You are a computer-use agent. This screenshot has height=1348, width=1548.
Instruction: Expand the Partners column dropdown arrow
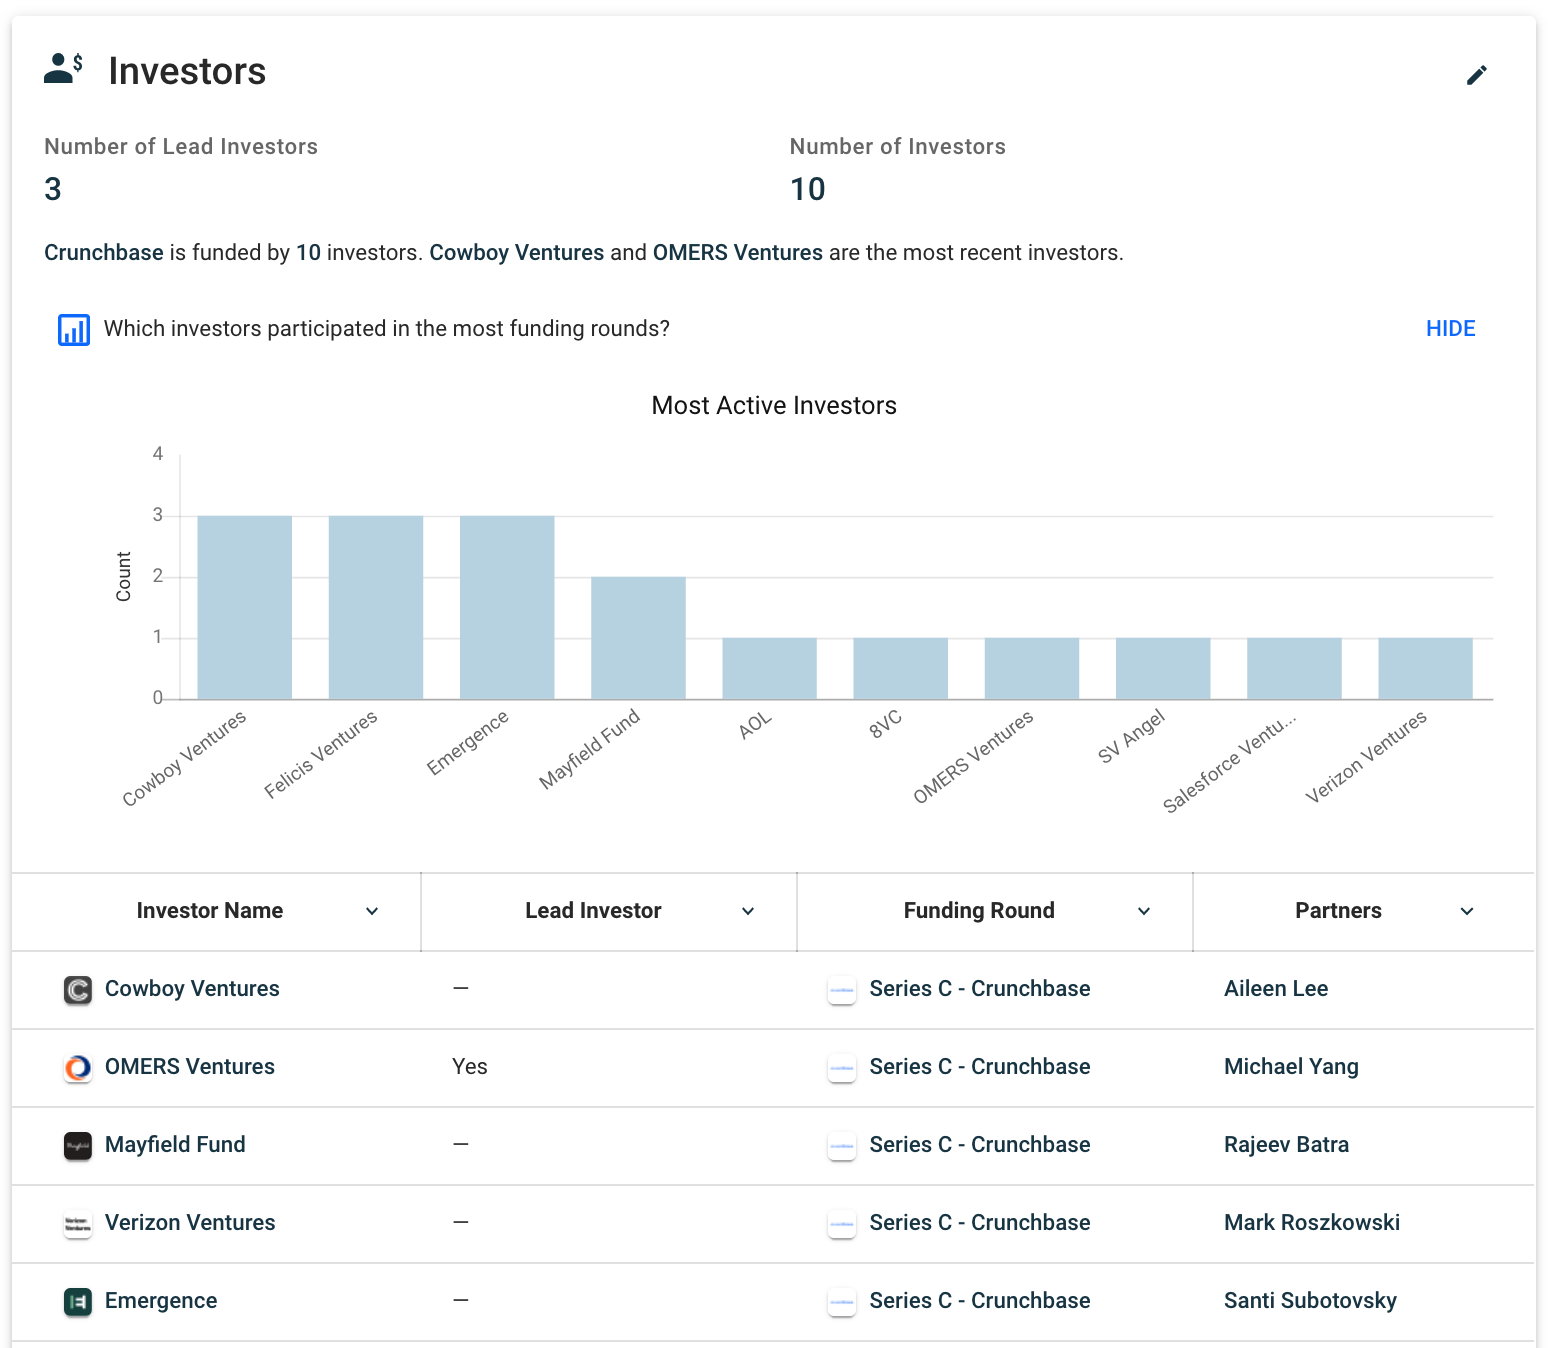click(x=1467, y=911)
